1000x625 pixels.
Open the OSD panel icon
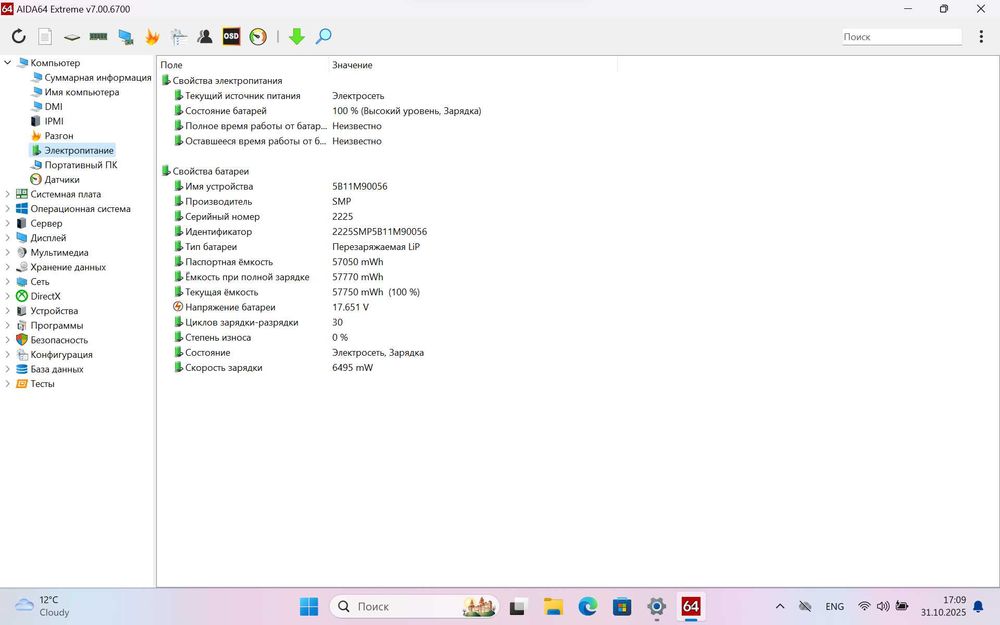pos(231,36)
